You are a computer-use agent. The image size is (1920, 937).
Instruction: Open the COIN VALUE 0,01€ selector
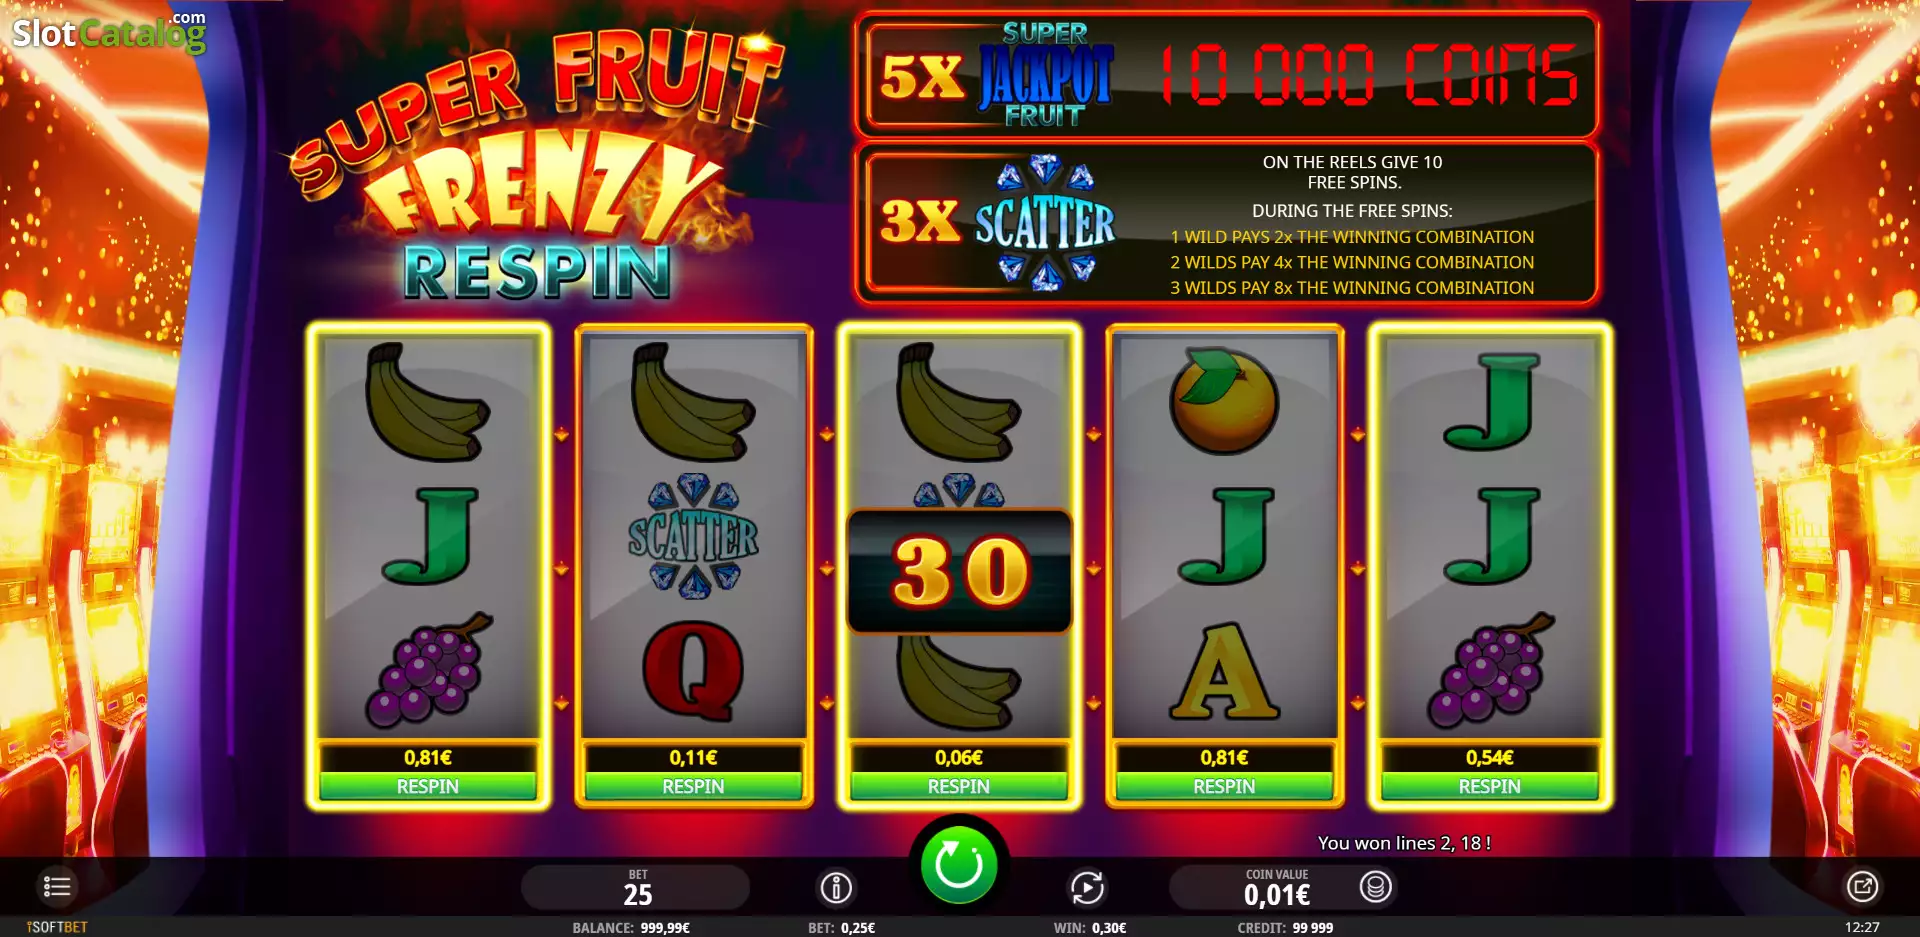(x=1277, y=888)
